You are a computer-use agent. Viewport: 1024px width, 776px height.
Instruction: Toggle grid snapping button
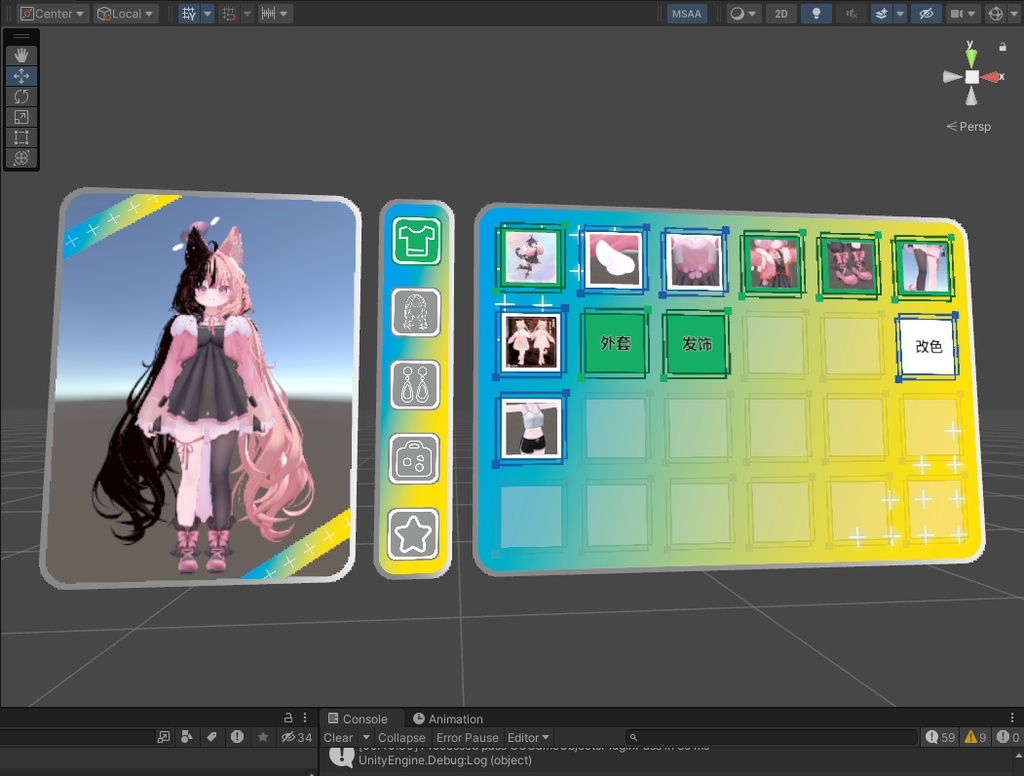pyautogui.click(x=189, y=14)
